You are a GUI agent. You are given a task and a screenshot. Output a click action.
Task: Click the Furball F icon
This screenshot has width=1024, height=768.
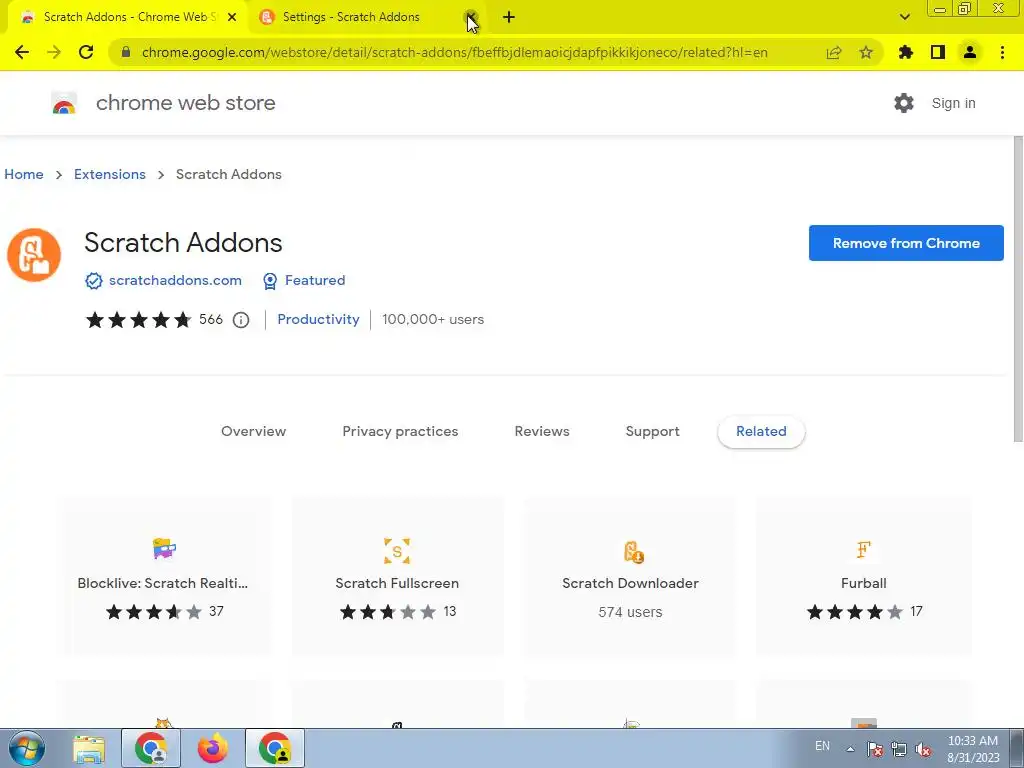pos(863,550)
